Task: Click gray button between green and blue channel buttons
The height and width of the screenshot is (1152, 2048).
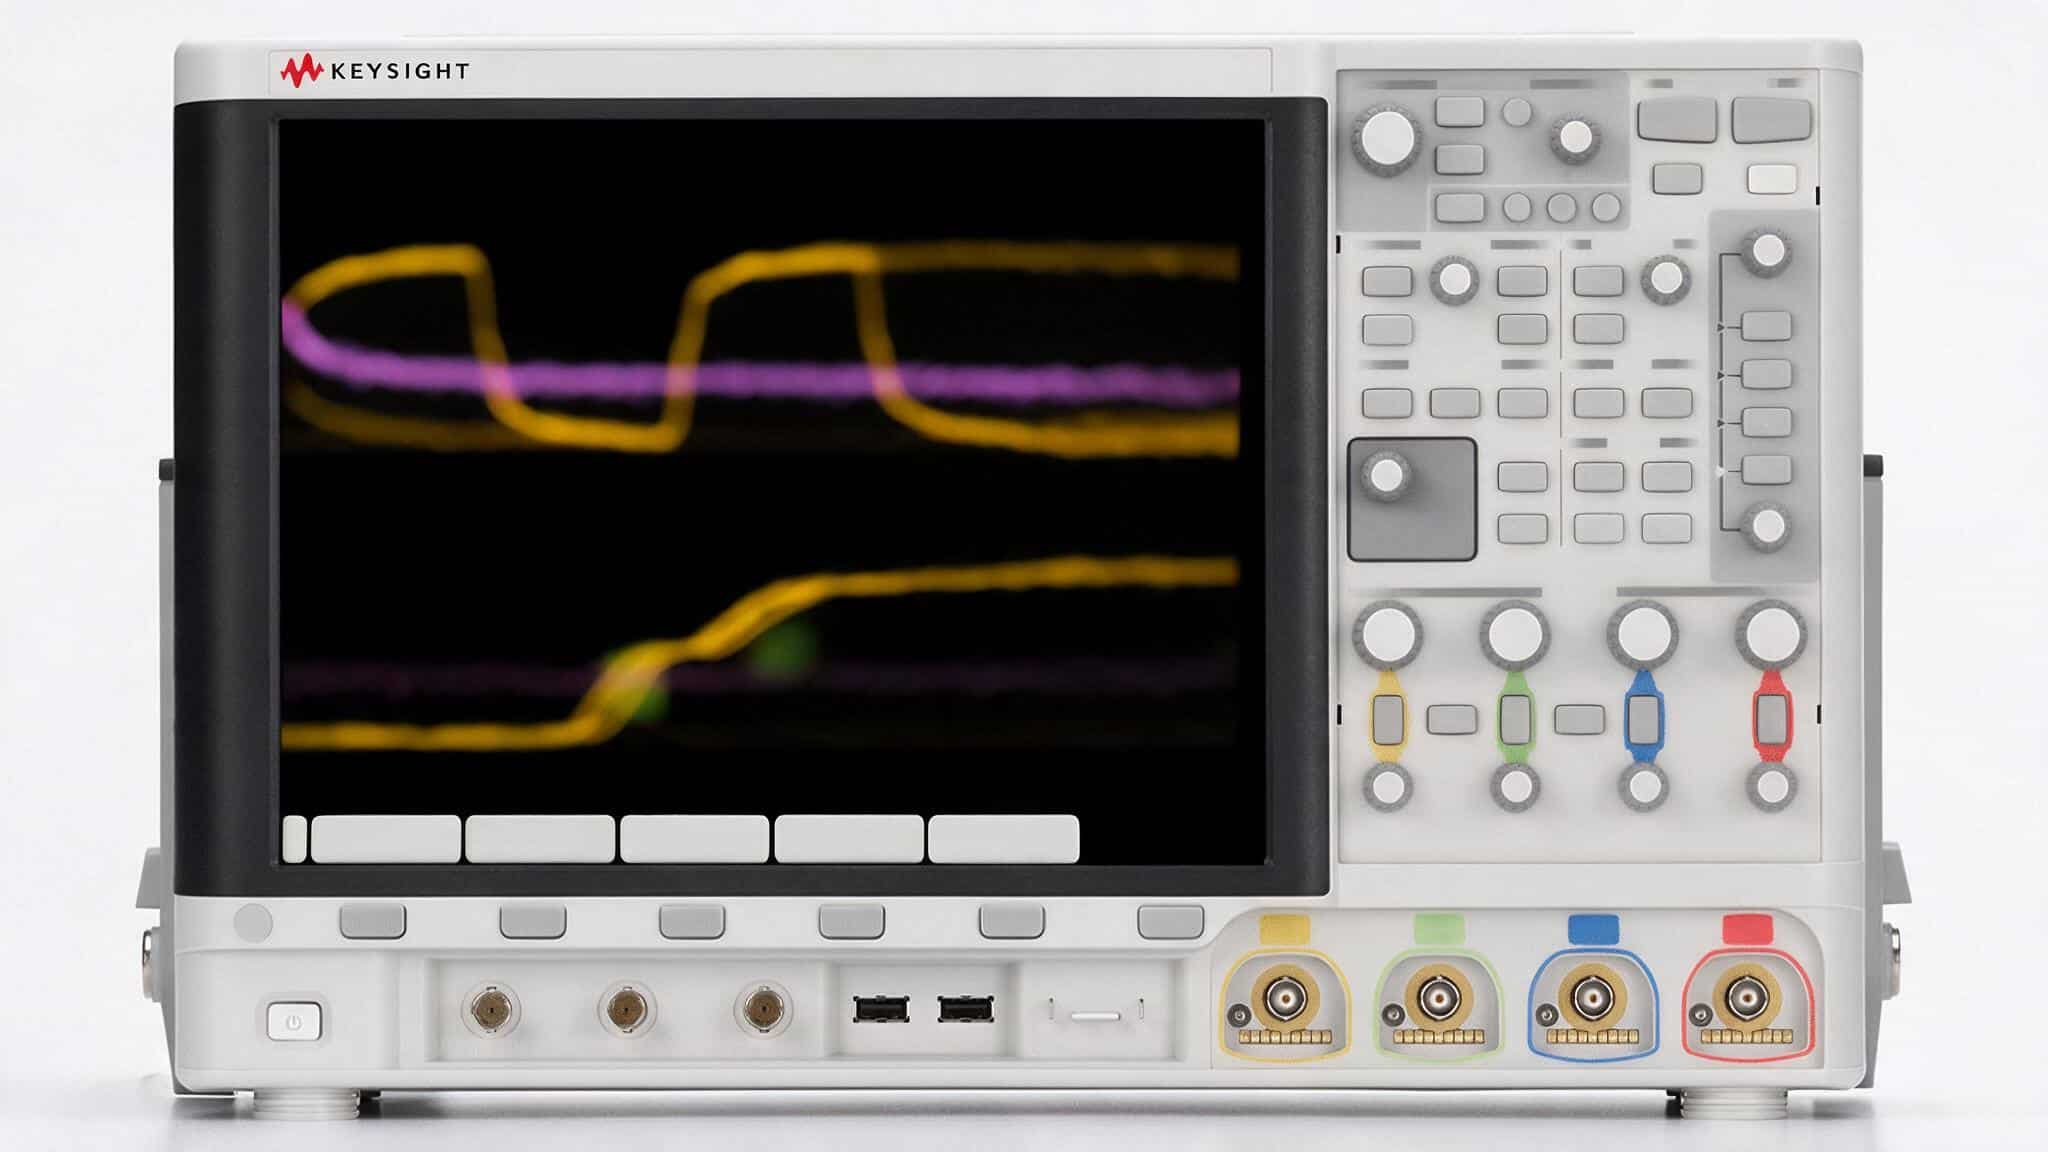Action: click(x=1579, y=719)
